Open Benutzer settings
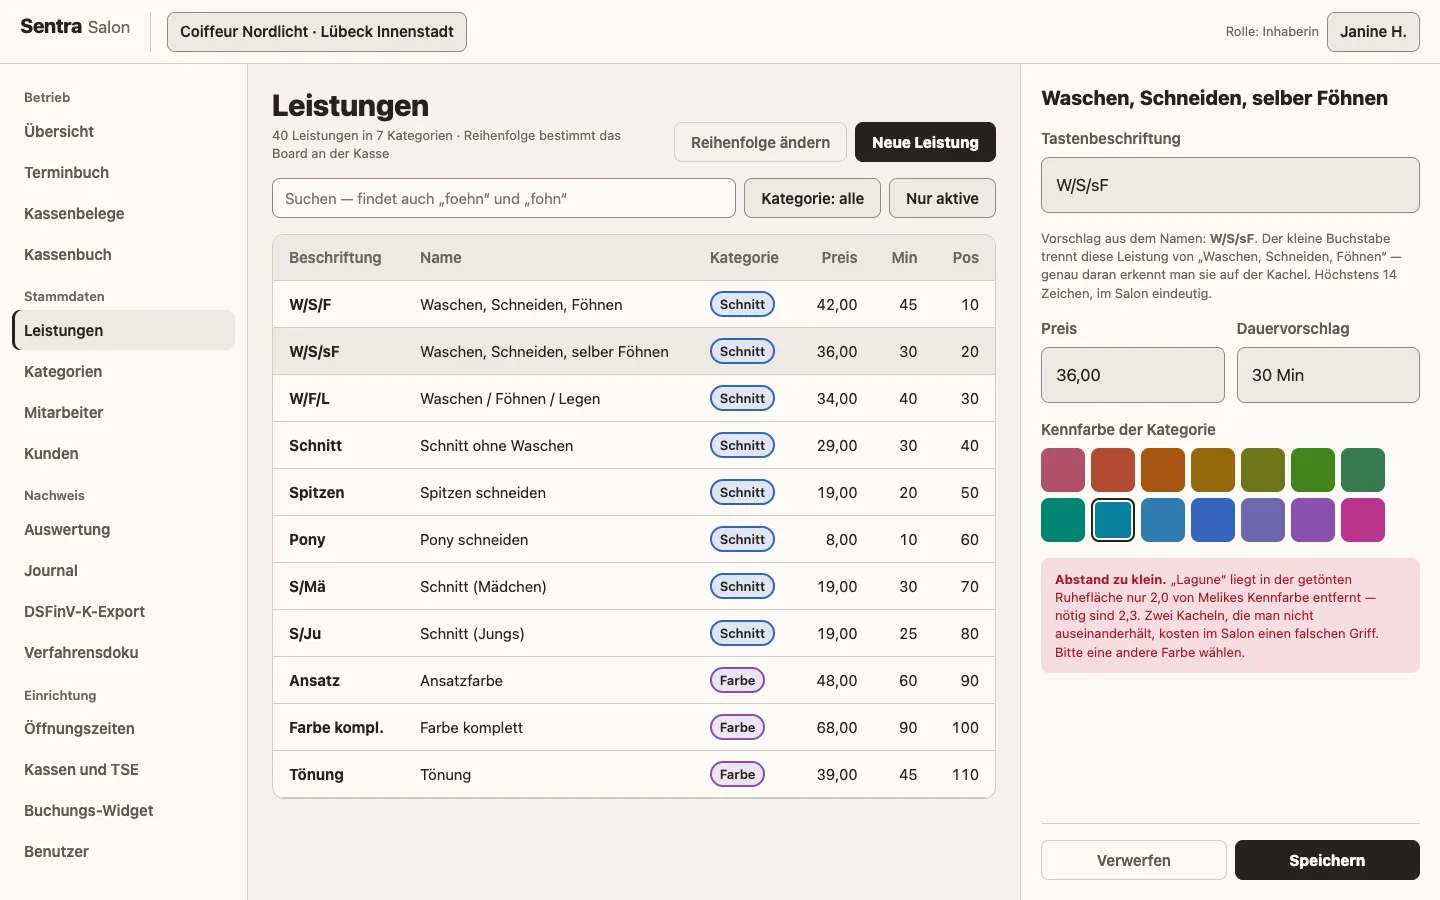The width and height of the screenshot is (1440, 900). click(x=123, y=852)
